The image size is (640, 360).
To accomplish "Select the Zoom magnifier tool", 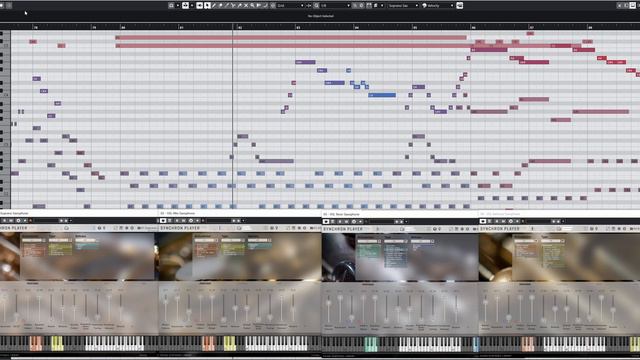I will pyautogui.click(x=252, y=5).
